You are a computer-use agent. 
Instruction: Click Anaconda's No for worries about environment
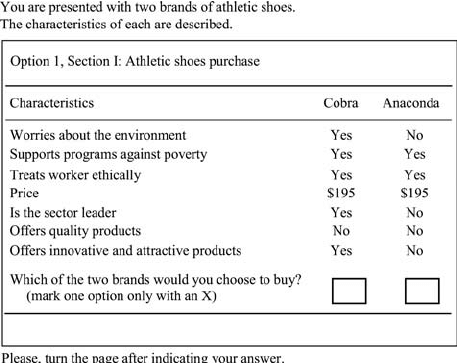pos(415,135)
